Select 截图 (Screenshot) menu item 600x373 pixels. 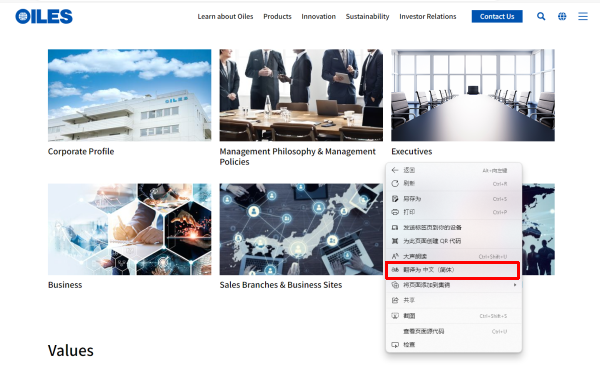[x=453, y=316]
